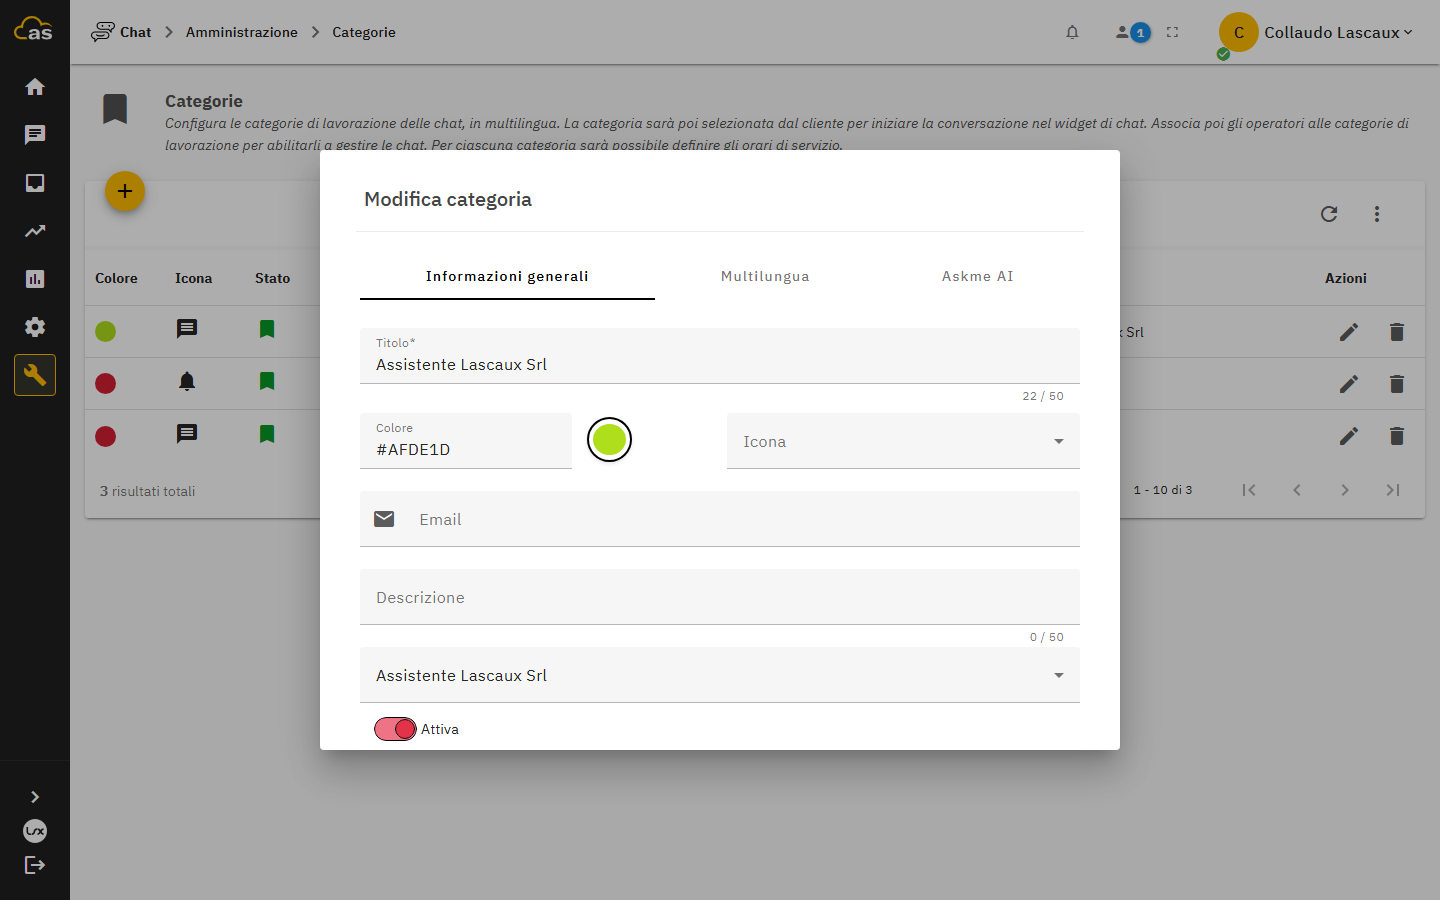Image resolution: width=1440 pixels, height=900 pixels.
Task: Switch to the Multilingua tab
Action: click(x=765, y=276)
